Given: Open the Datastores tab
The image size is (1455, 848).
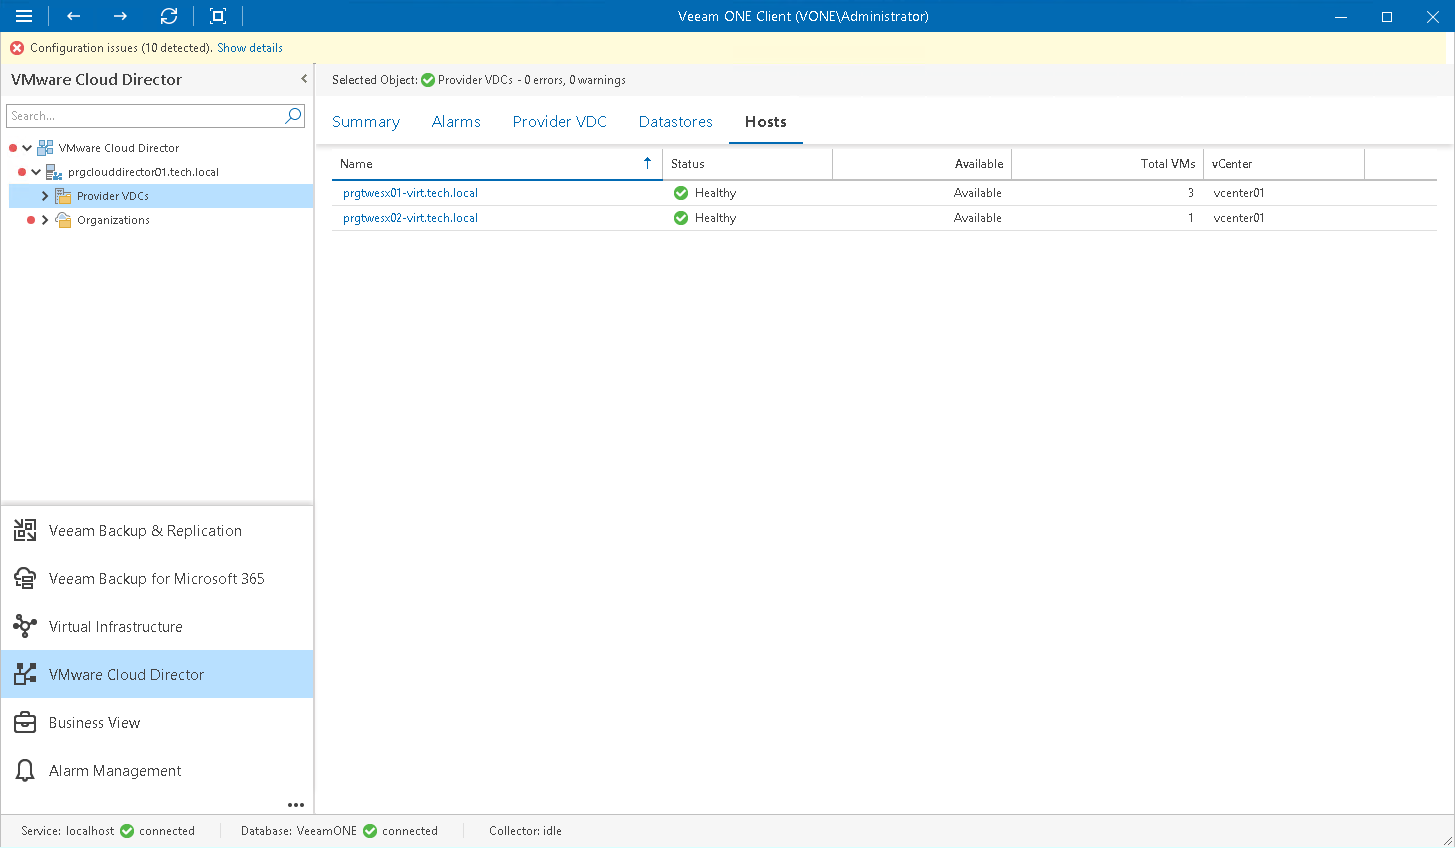Looking at the screenshot, I should pos(676,122).
